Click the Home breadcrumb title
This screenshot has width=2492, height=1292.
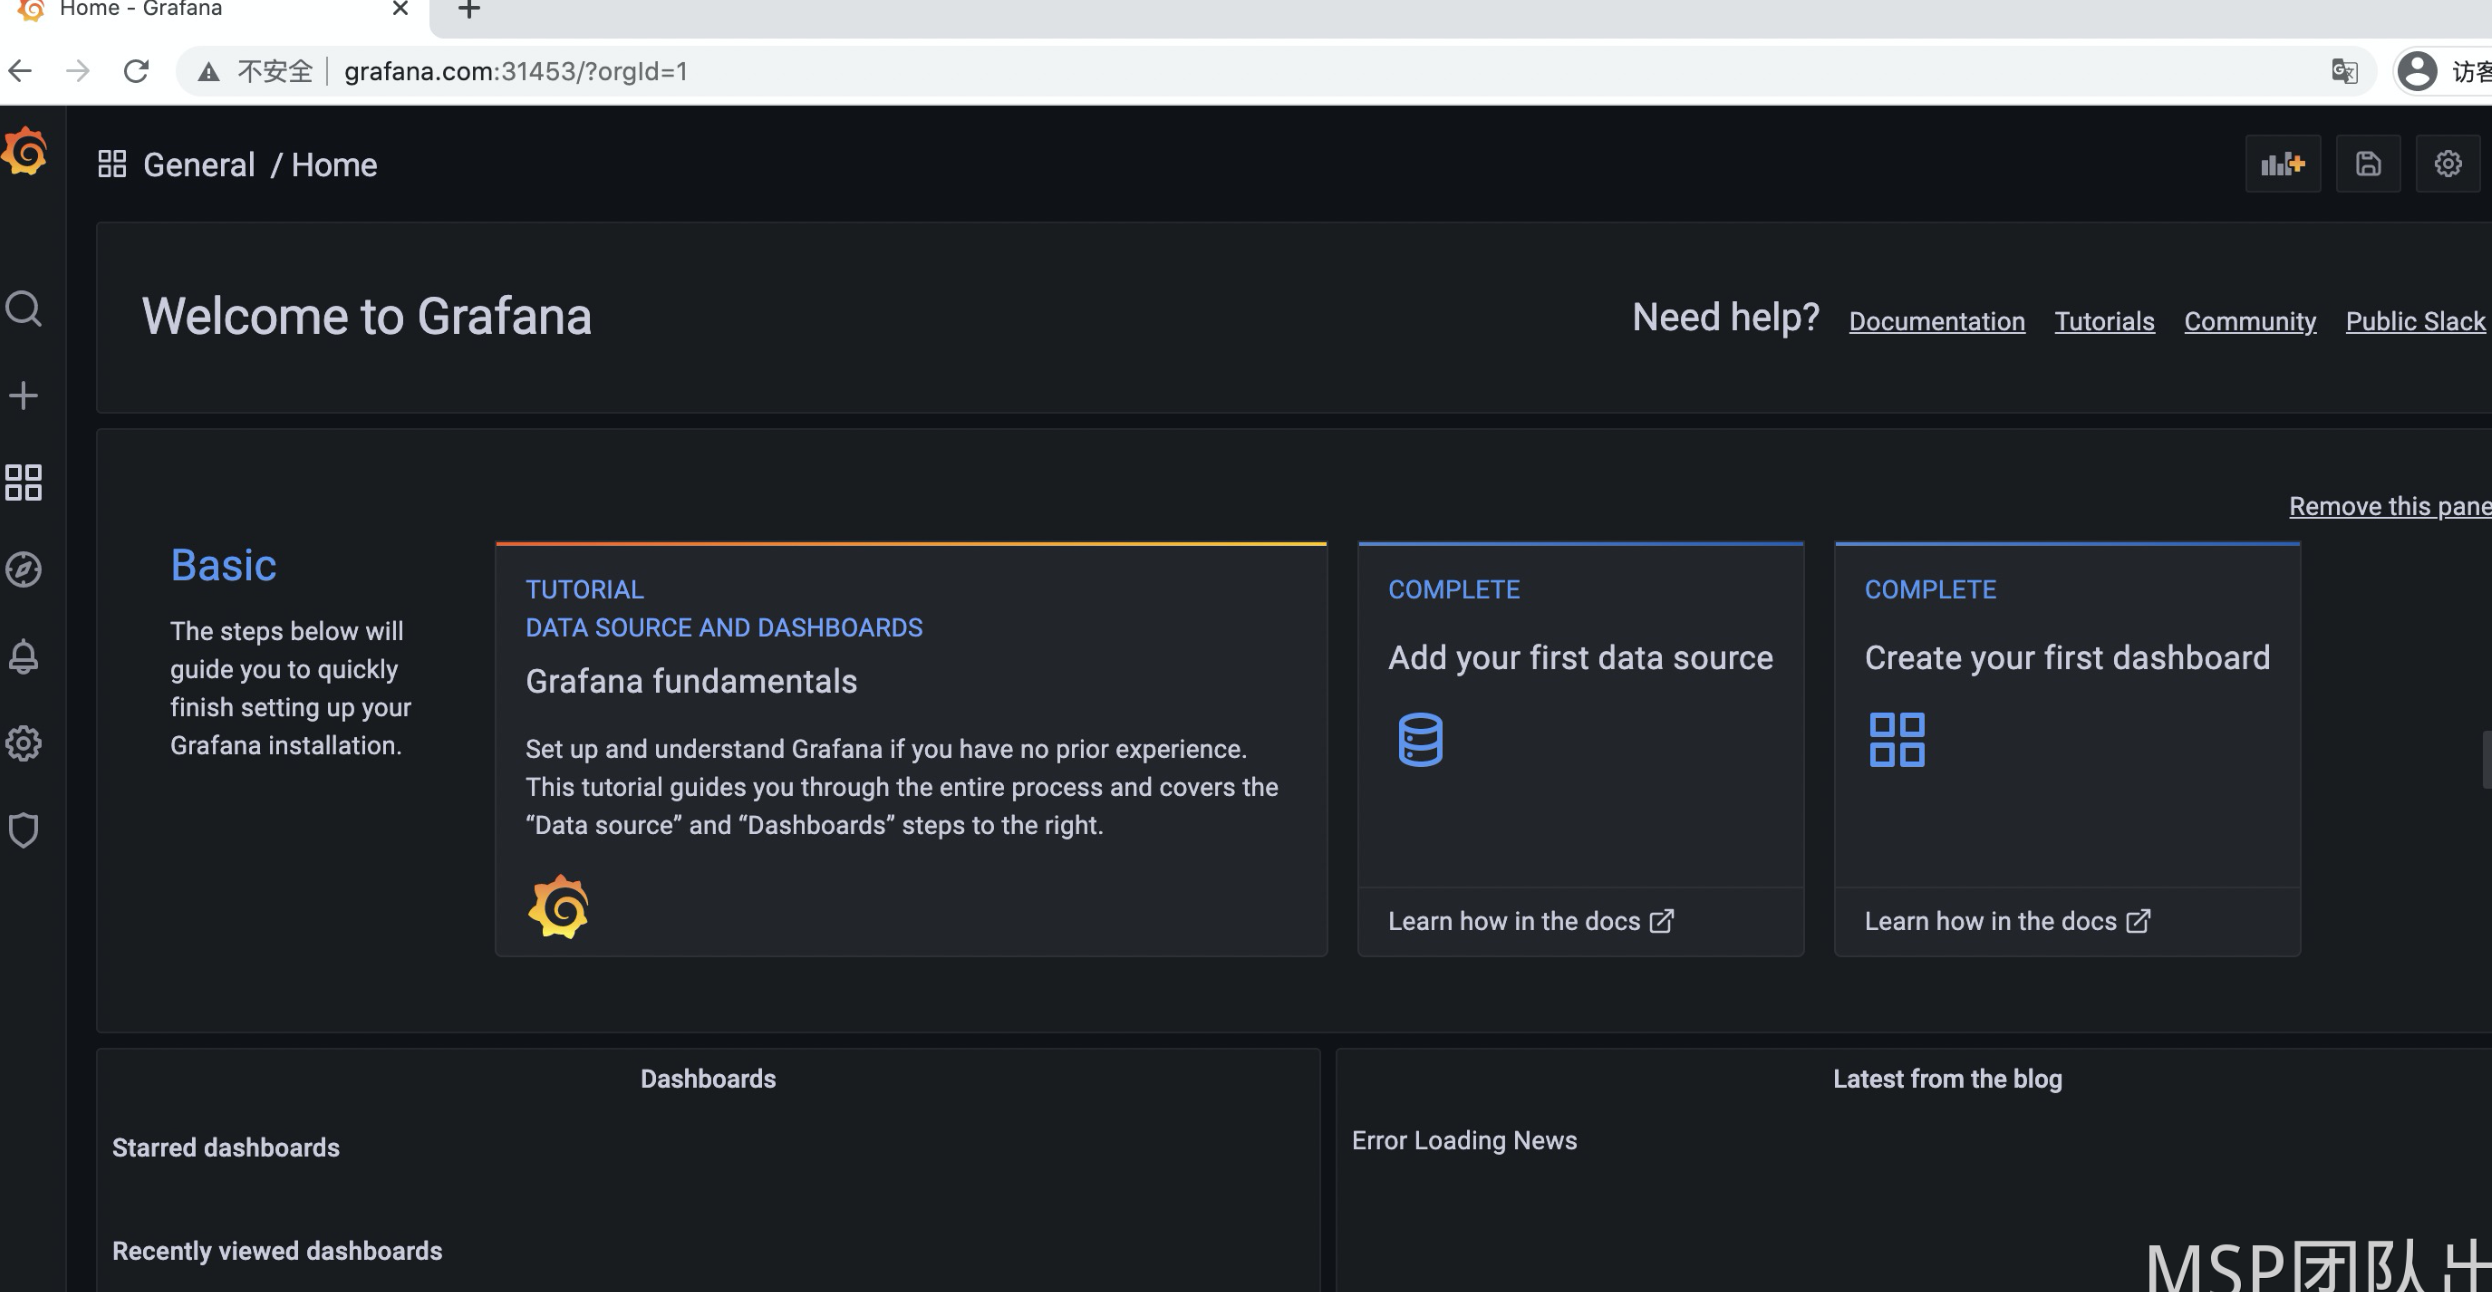click(334, 165)
